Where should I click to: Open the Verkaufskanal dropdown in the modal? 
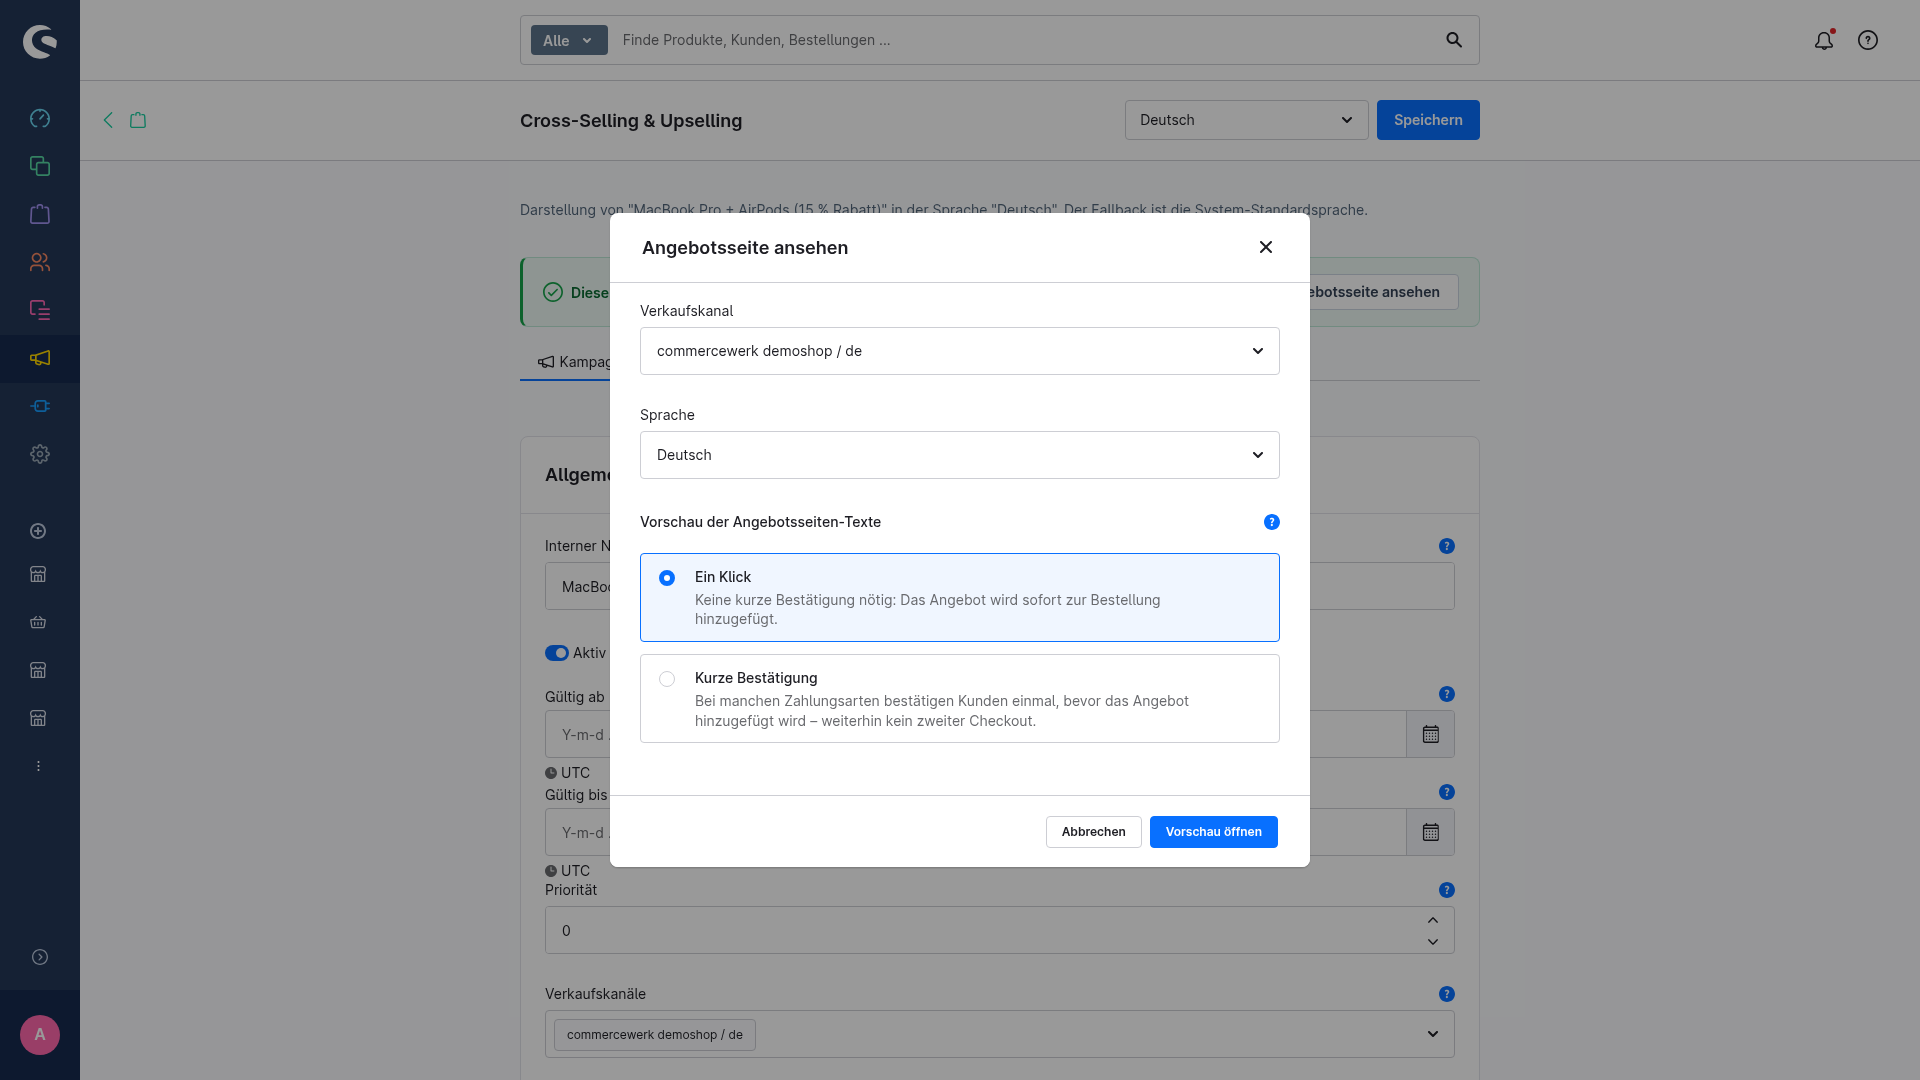tap(960, 351)
